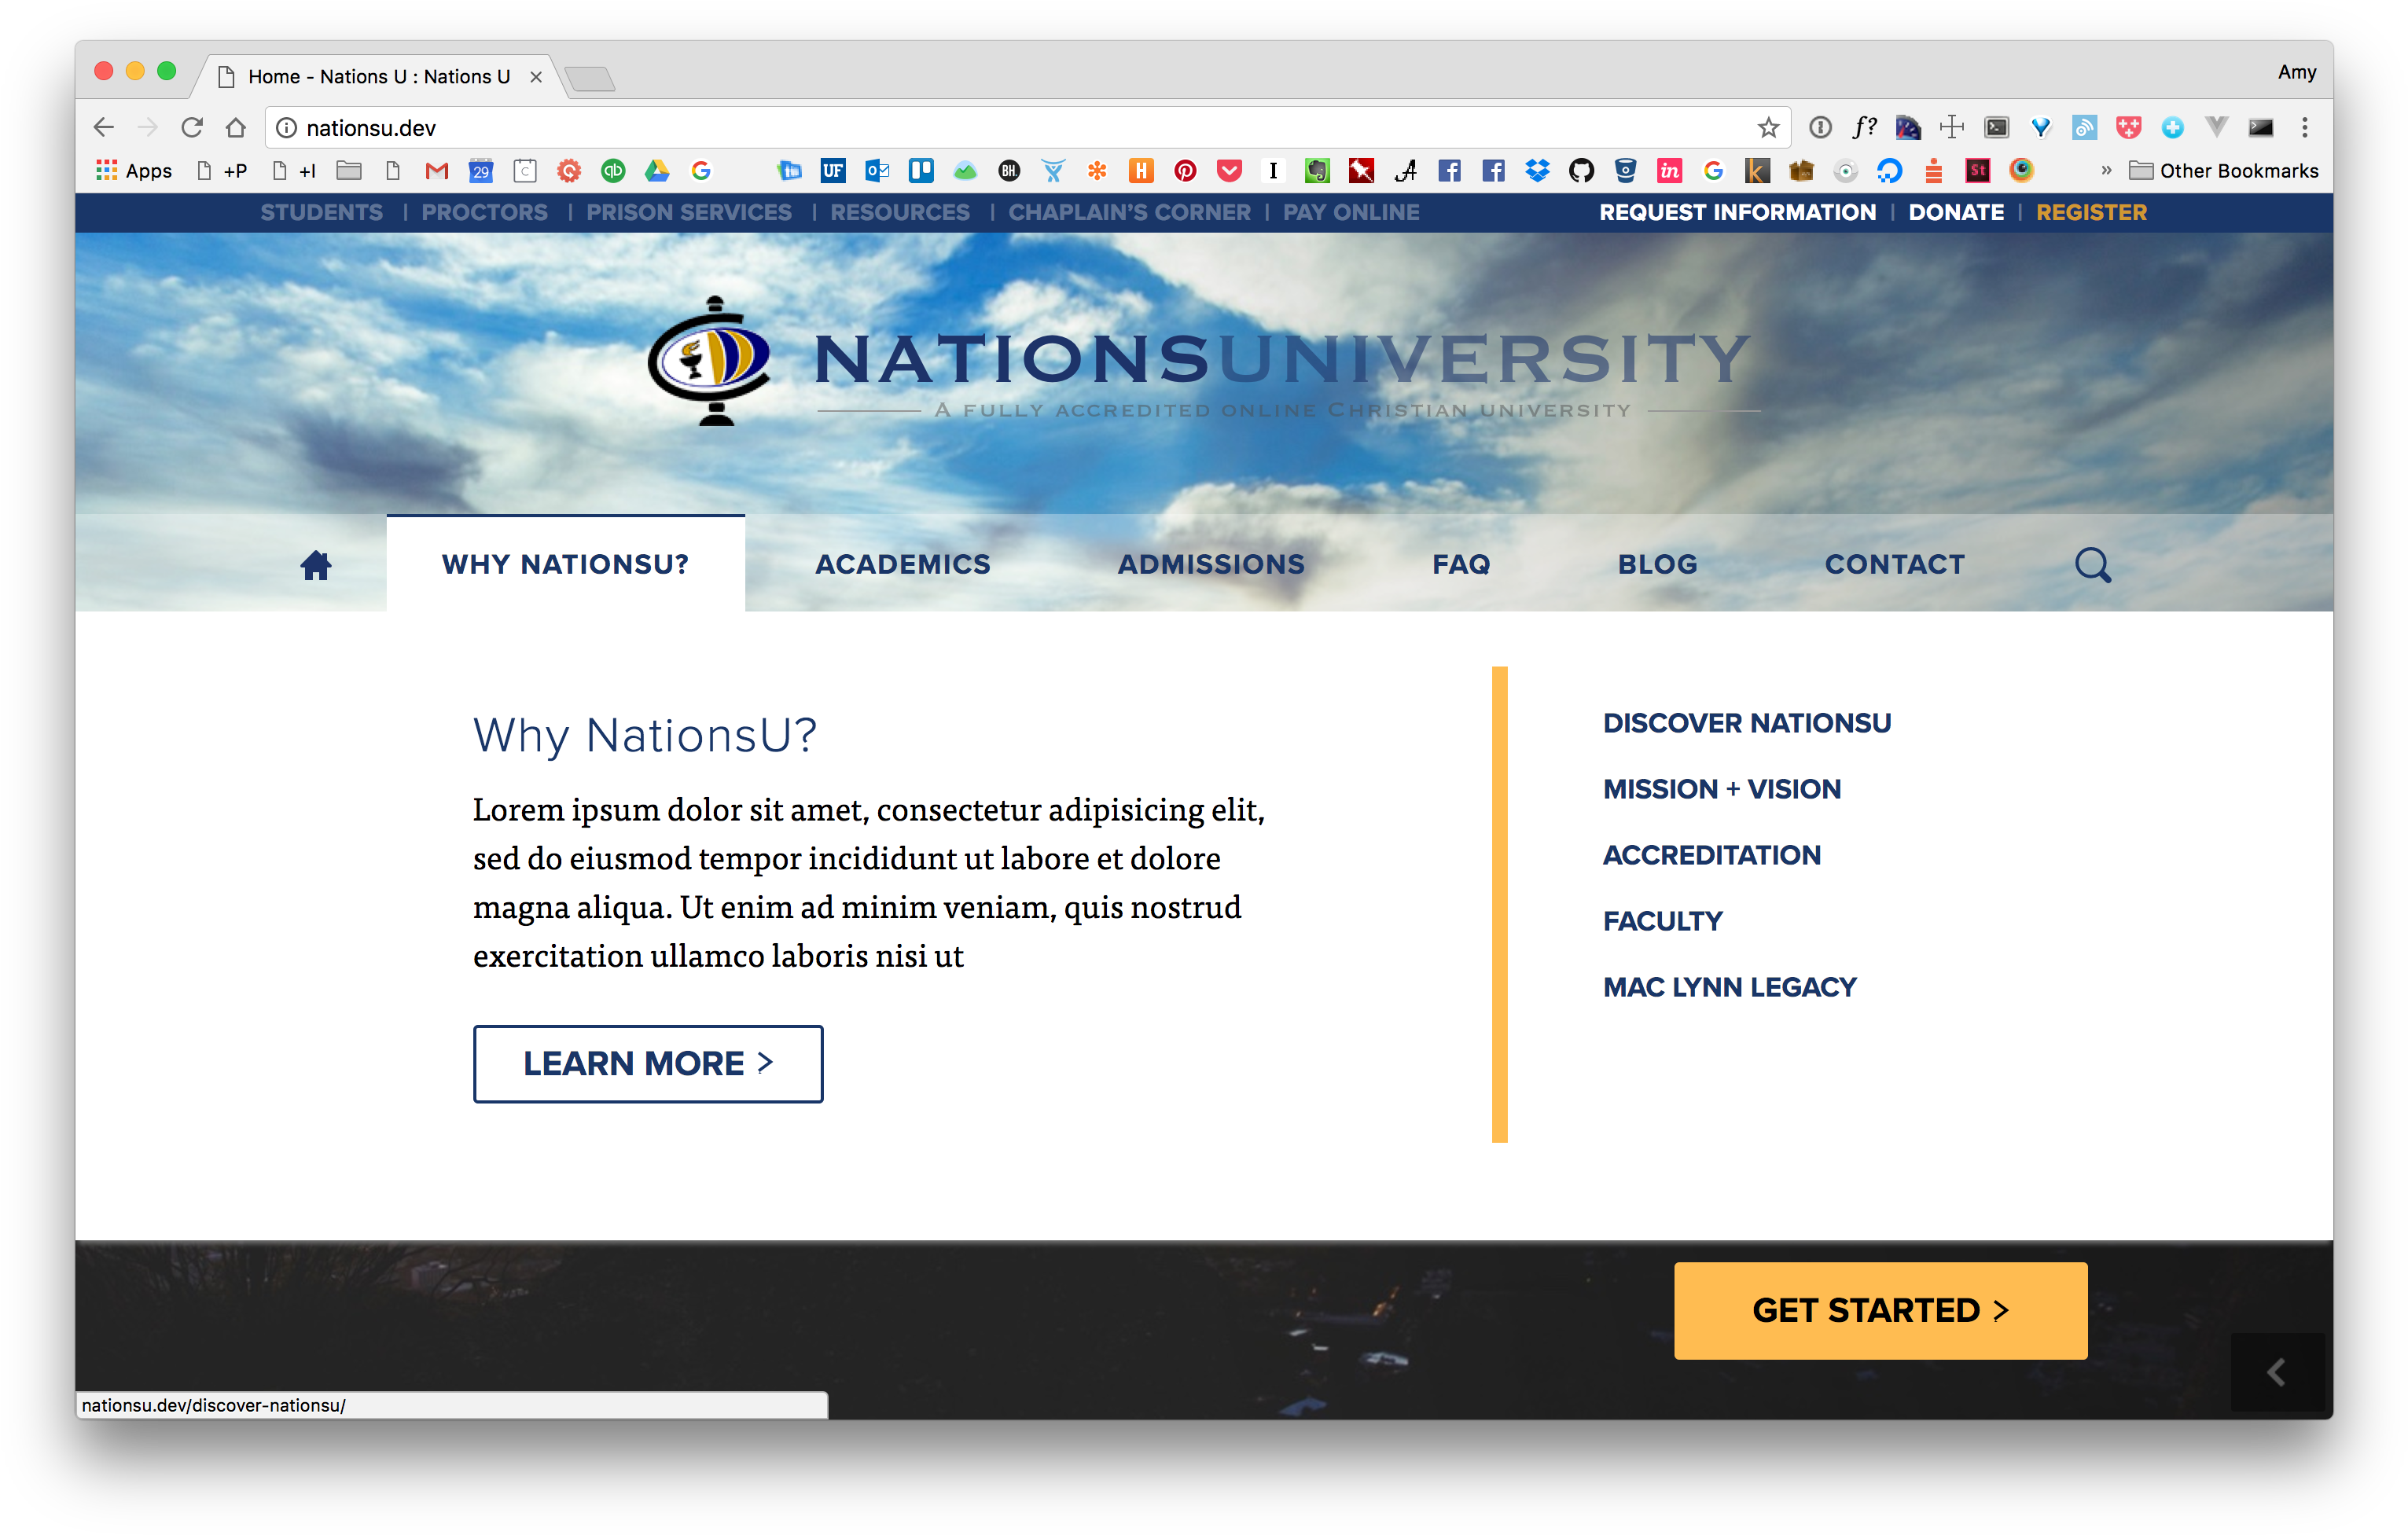The image size is (2408, 1535).
Task: Open the Pocket bookmark icon
Action: 1229,171
